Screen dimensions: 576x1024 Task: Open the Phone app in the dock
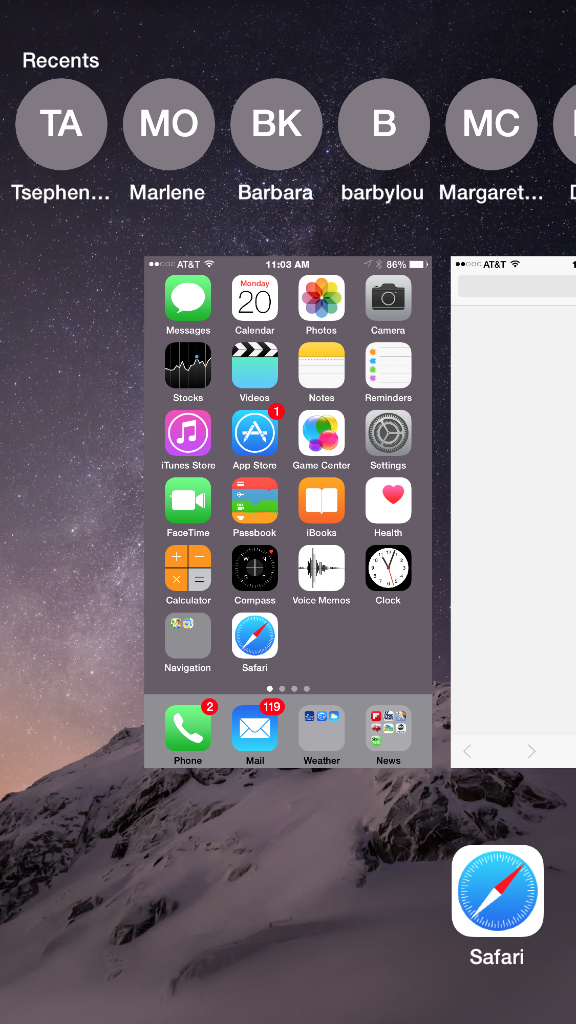[188, 728]
